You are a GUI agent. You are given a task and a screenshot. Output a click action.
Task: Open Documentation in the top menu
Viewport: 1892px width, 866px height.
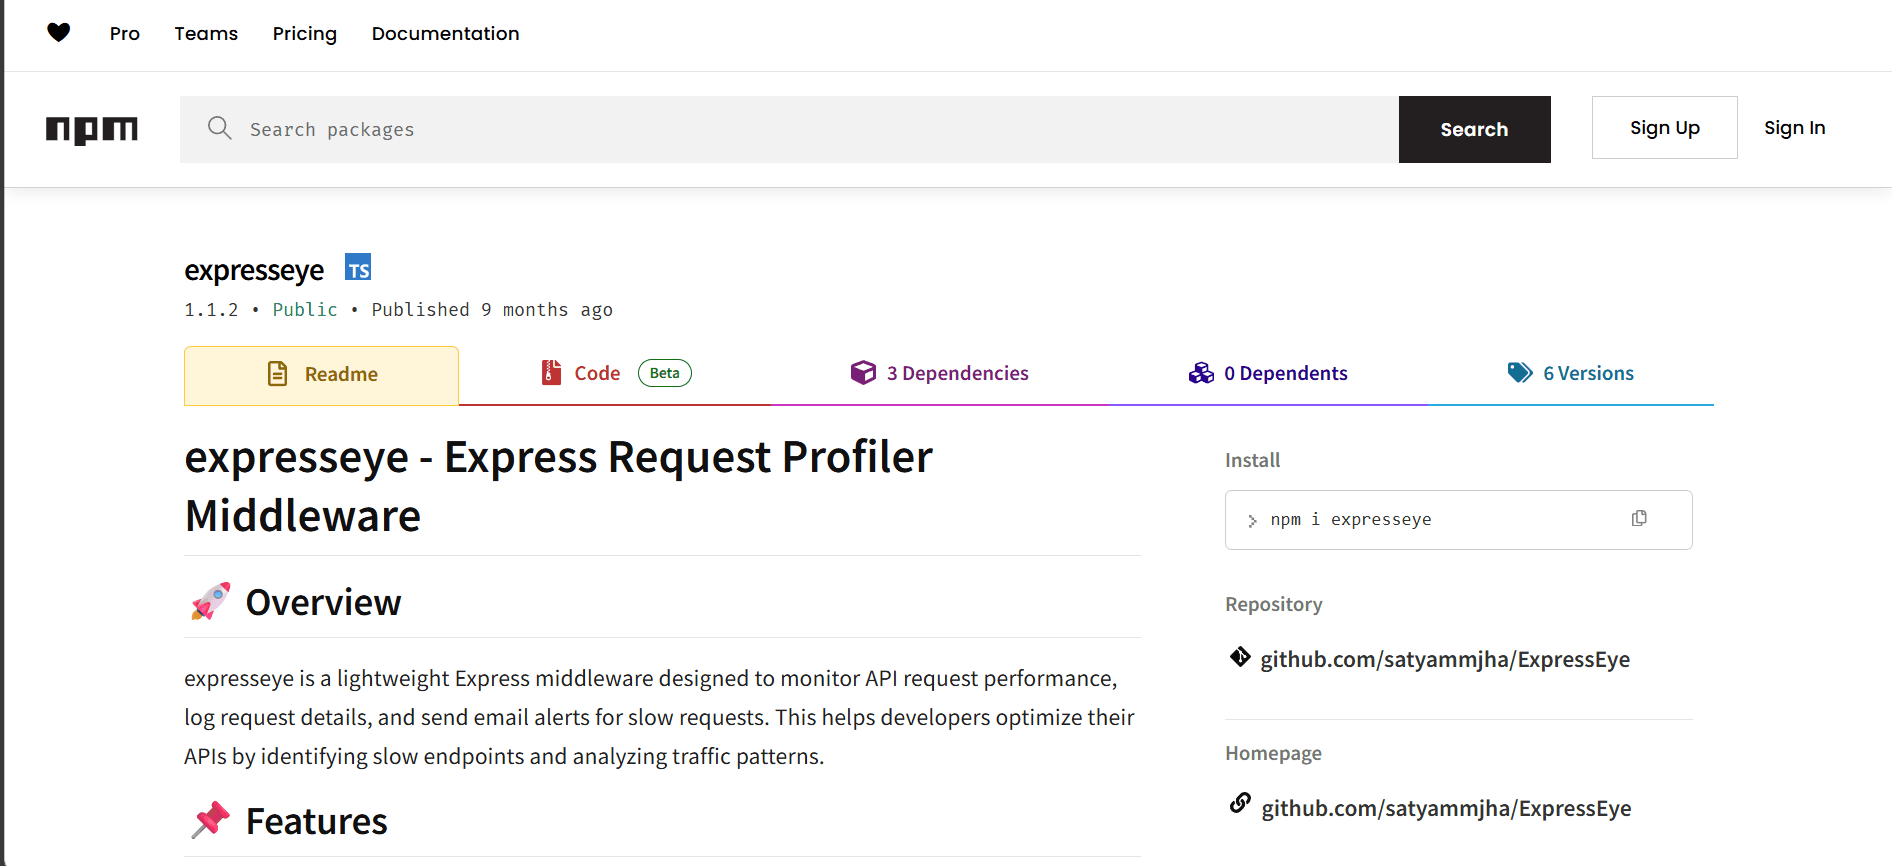click(445, 34)
